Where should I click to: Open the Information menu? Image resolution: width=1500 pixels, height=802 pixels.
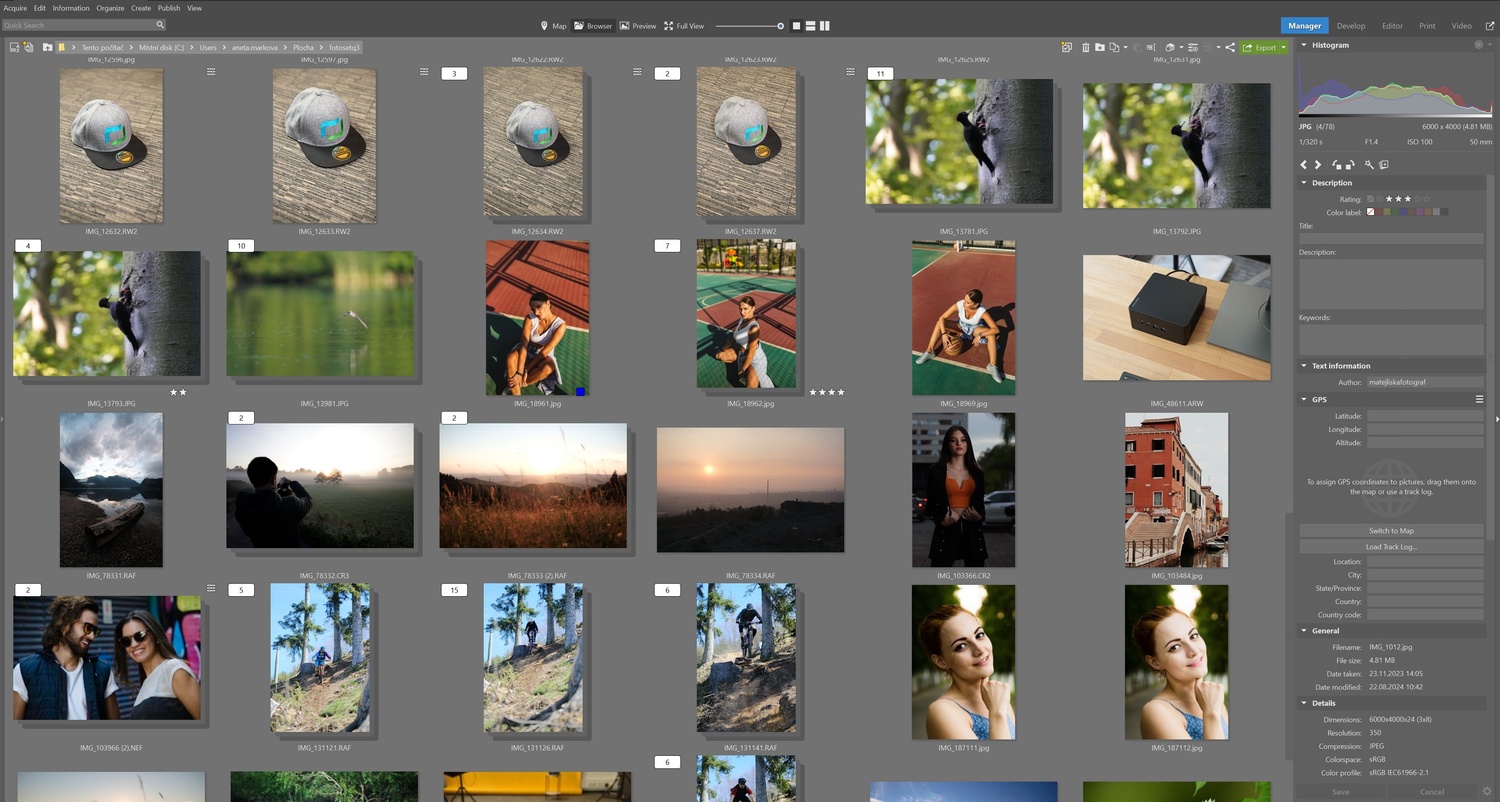click(71, 8)
